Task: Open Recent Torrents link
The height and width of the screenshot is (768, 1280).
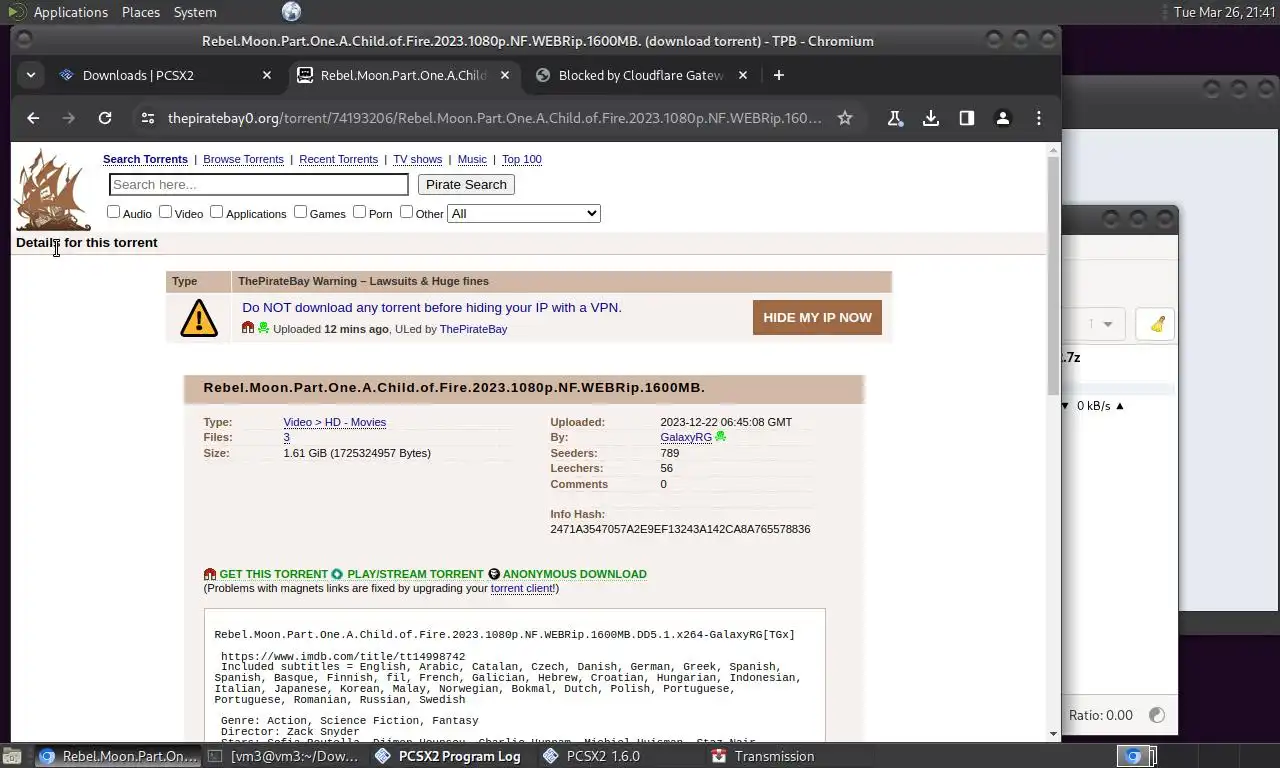Action: 338,159
